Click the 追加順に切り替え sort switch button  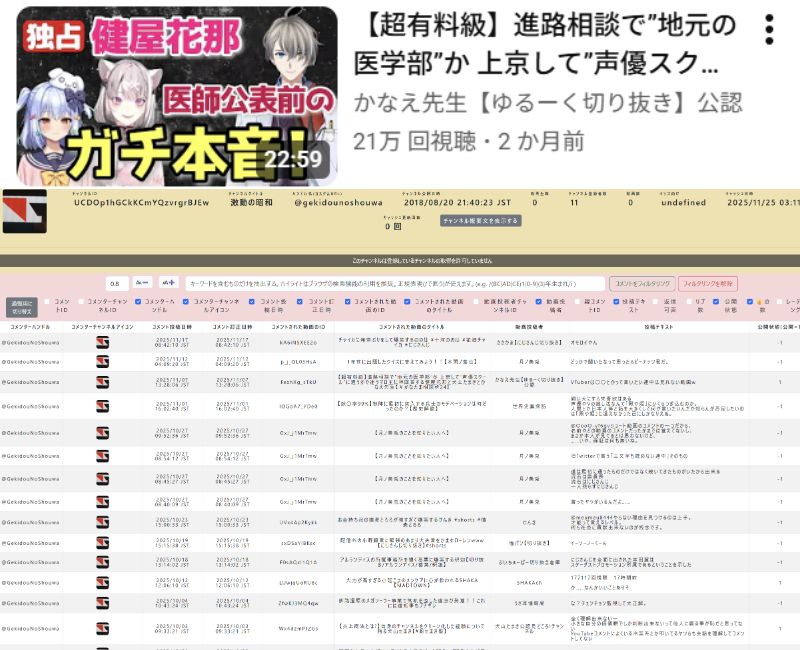click(22, 306)
